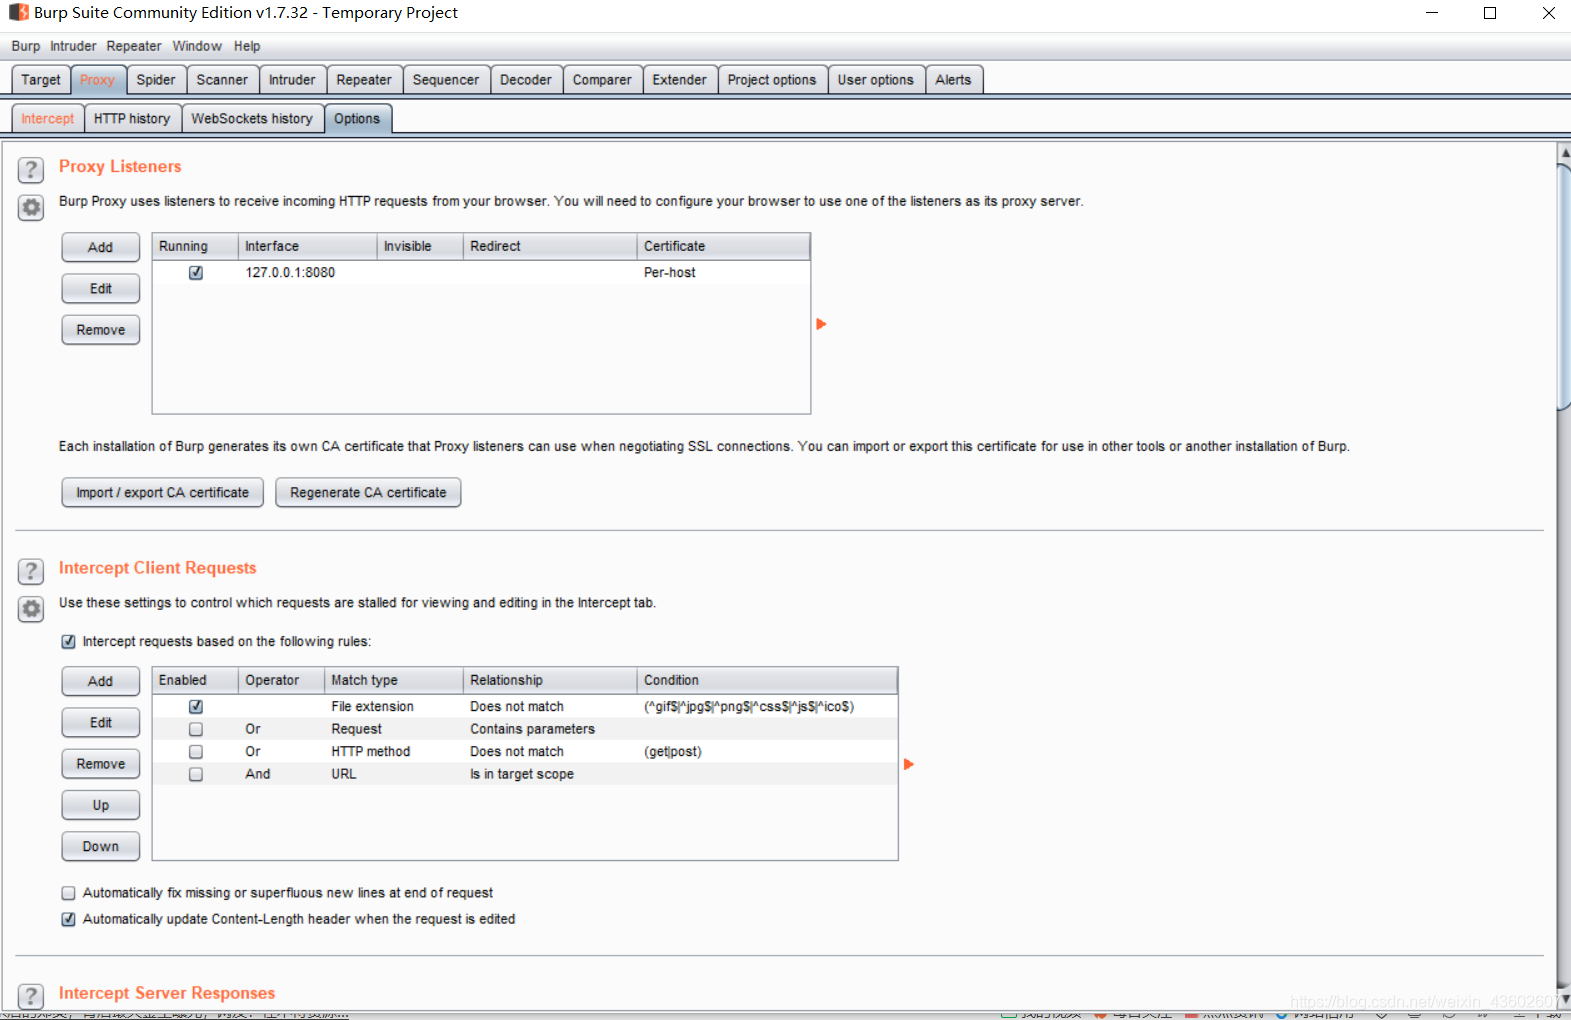Enable the HTTP method rule checkbox

click(196, 752)
